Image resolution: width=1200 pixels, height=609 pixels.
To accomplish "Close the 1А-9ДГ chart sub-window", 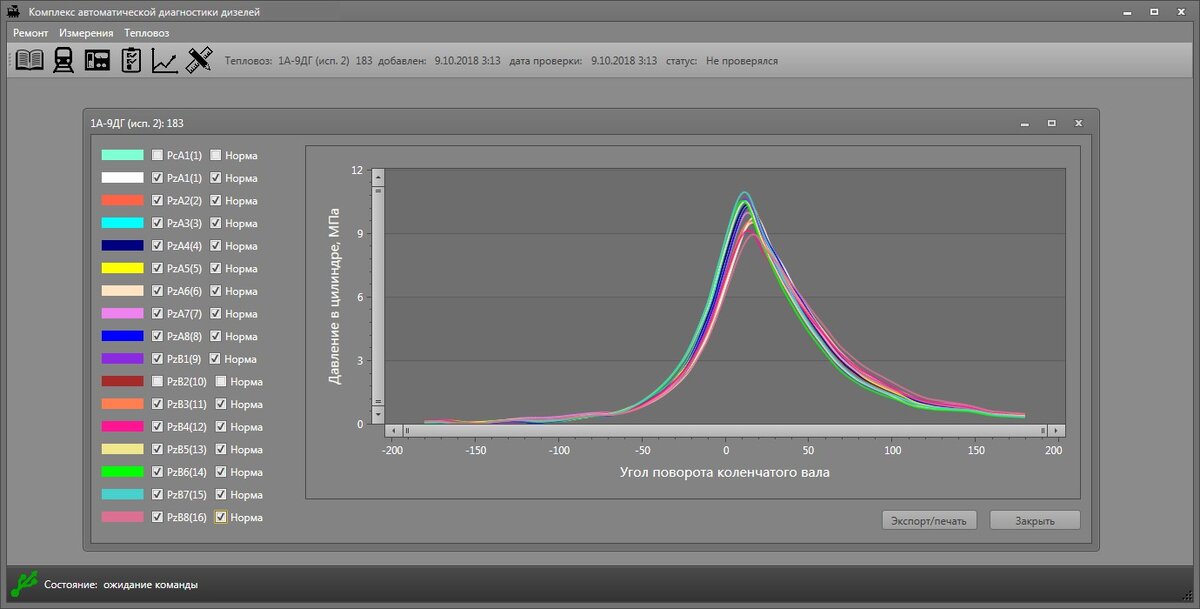I will click(x=1078, y=123).
